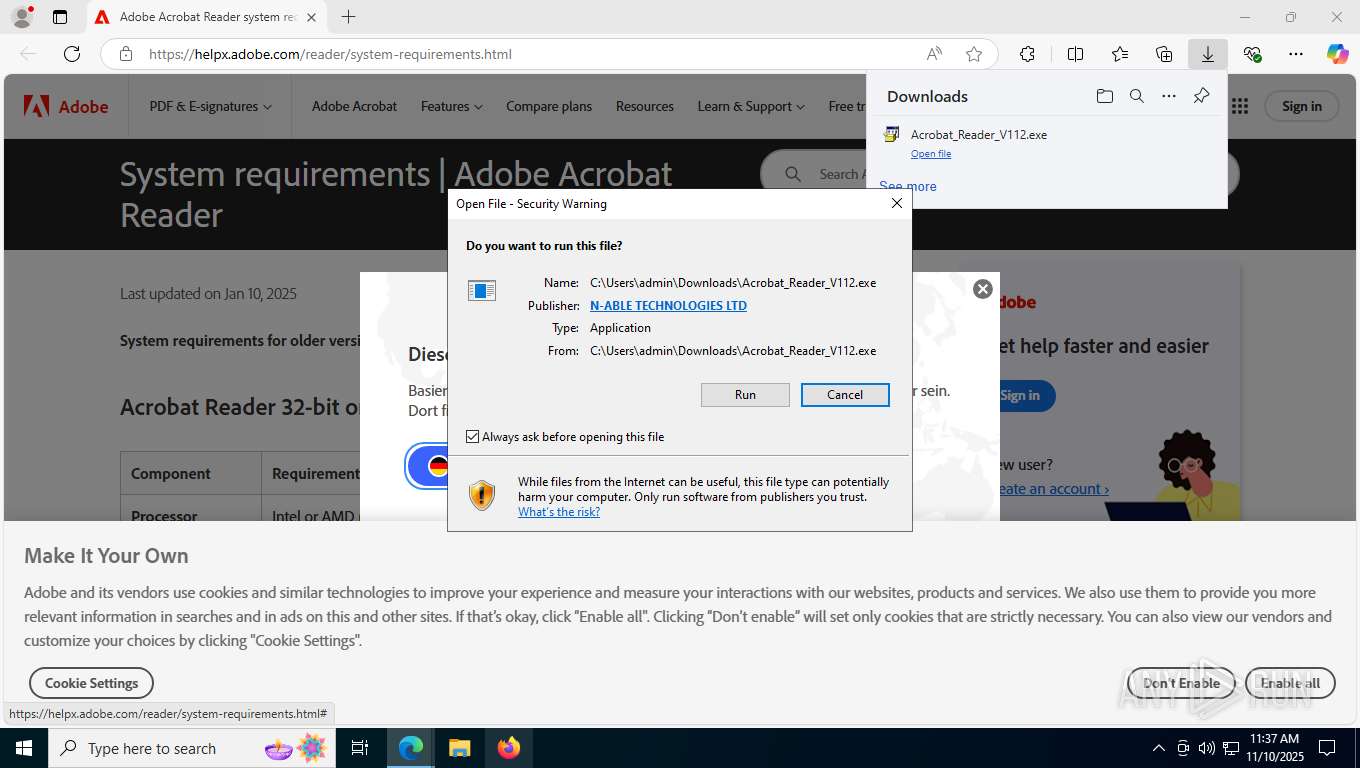The image size is (1360, 768).
Task: Expand the Features dropdown
Action: click(x=451, y=106)
